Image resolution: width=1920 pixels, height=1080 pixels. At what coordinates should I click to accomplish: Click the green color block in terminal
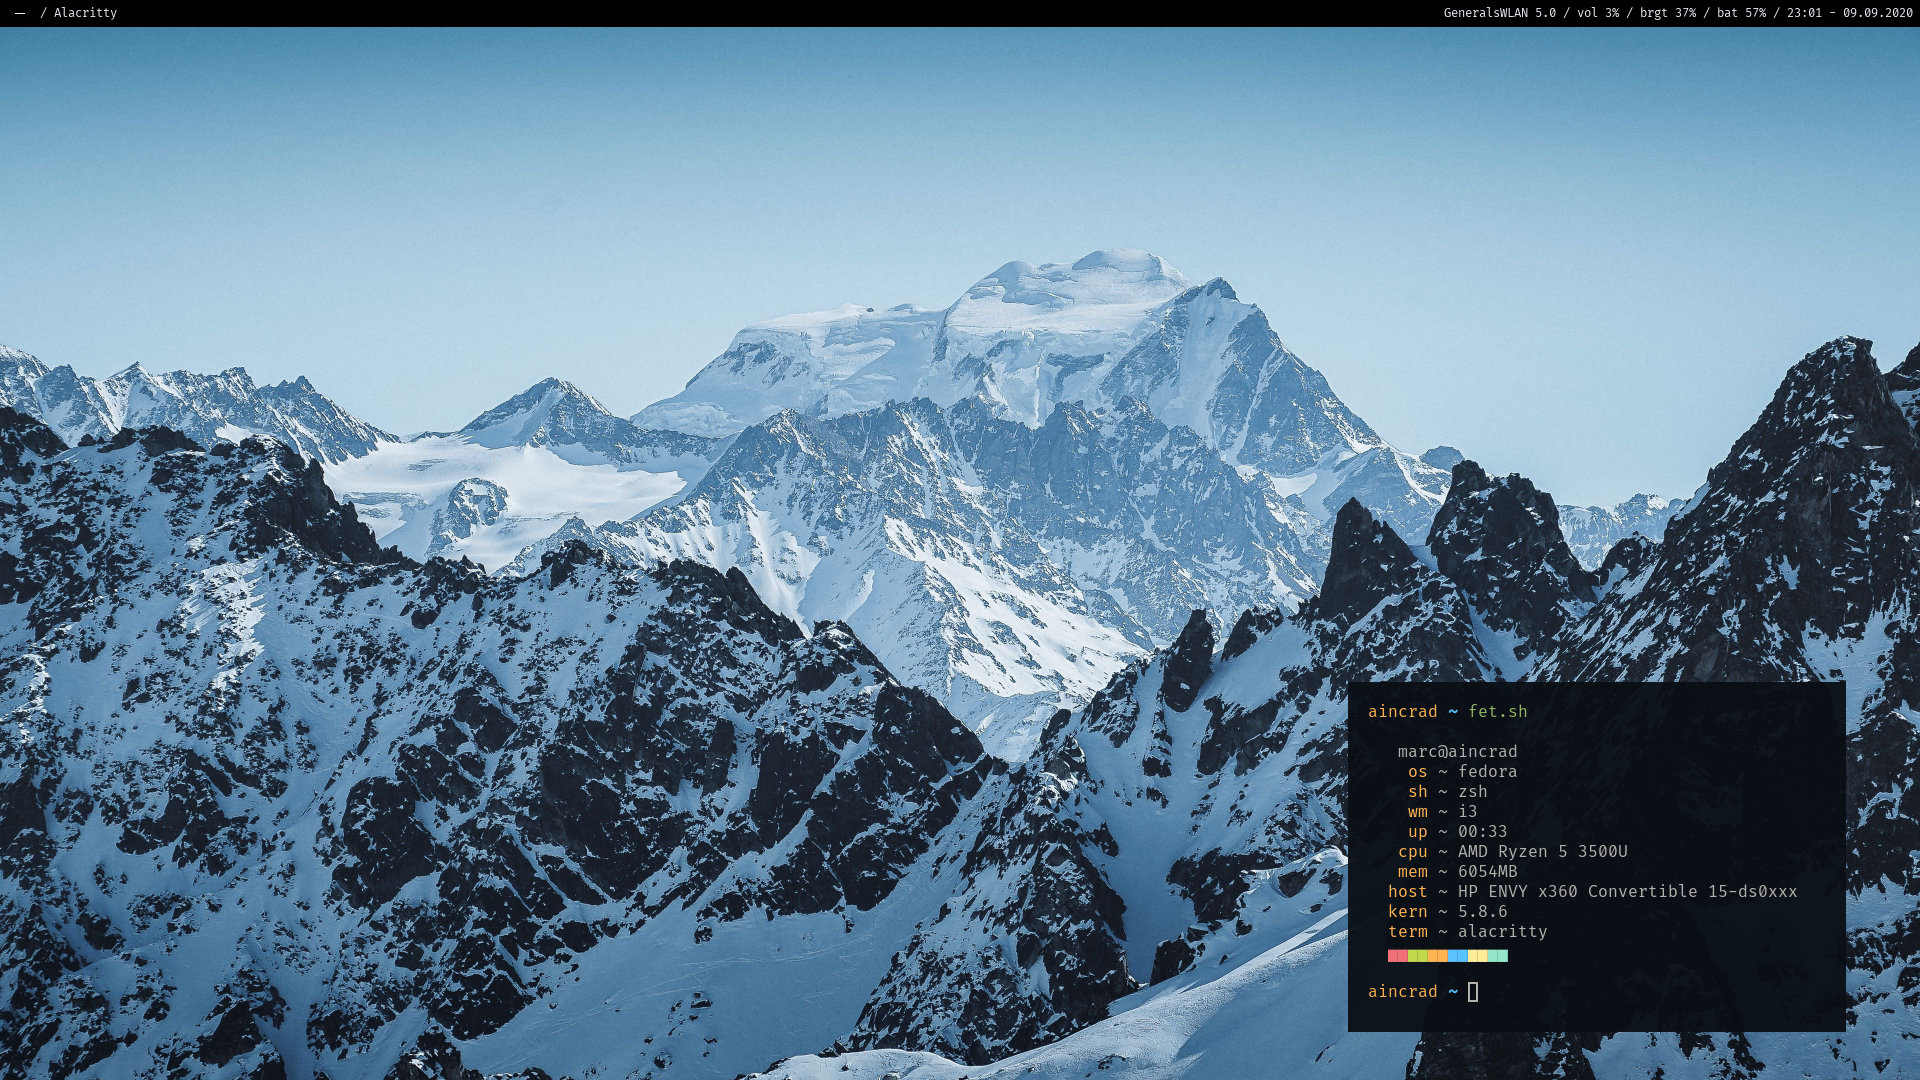point(1417,956)
